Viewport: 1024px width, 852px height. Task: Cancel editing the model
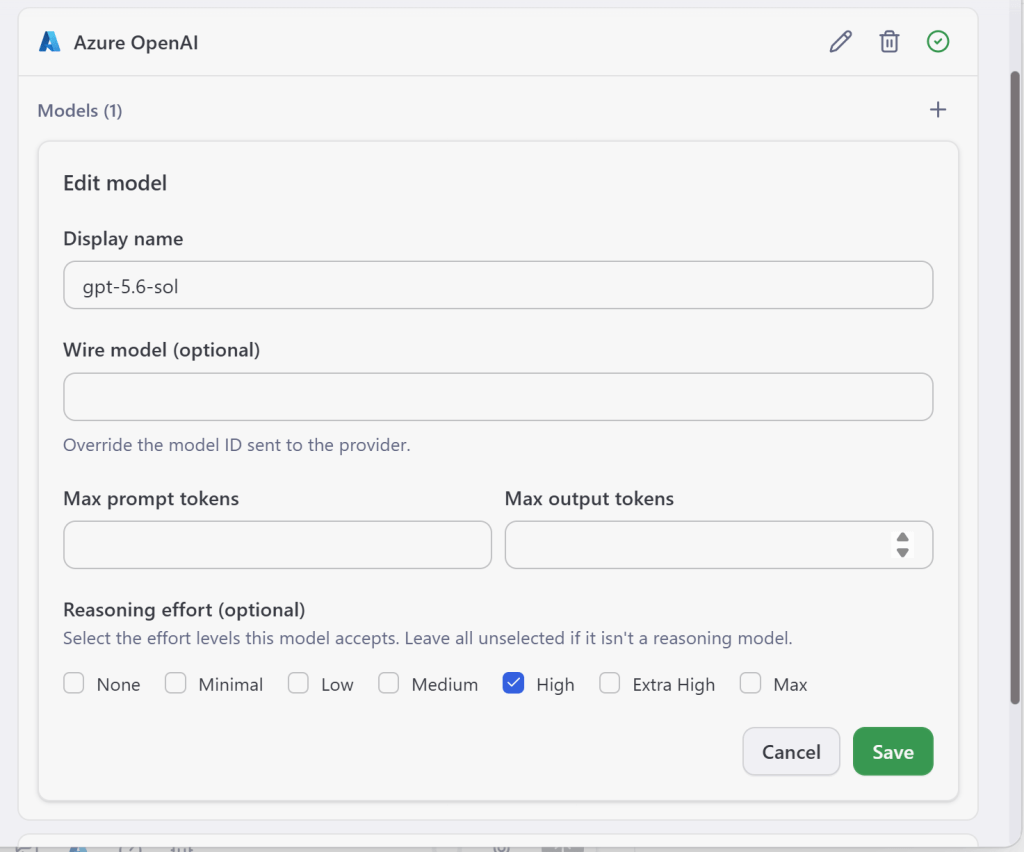[791, 751]
